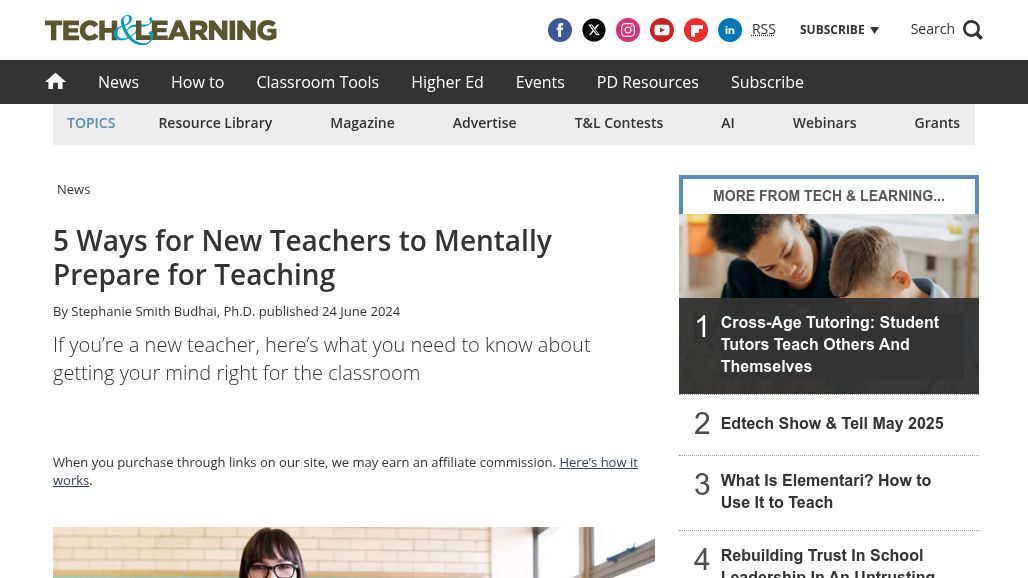Image resolution: width=1028 pixels, height=578 pixels.
Task: Open 'Rebuilding Trust In School Leadership' article
Action: pyautogui.click(x=827, y=564)
